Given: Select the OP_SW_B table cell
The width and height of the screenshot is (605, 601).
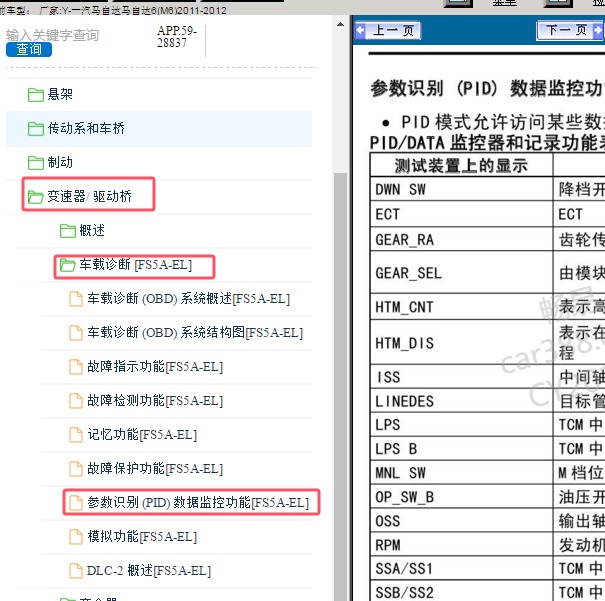Looking at the screenshot, I should [461, 496].
